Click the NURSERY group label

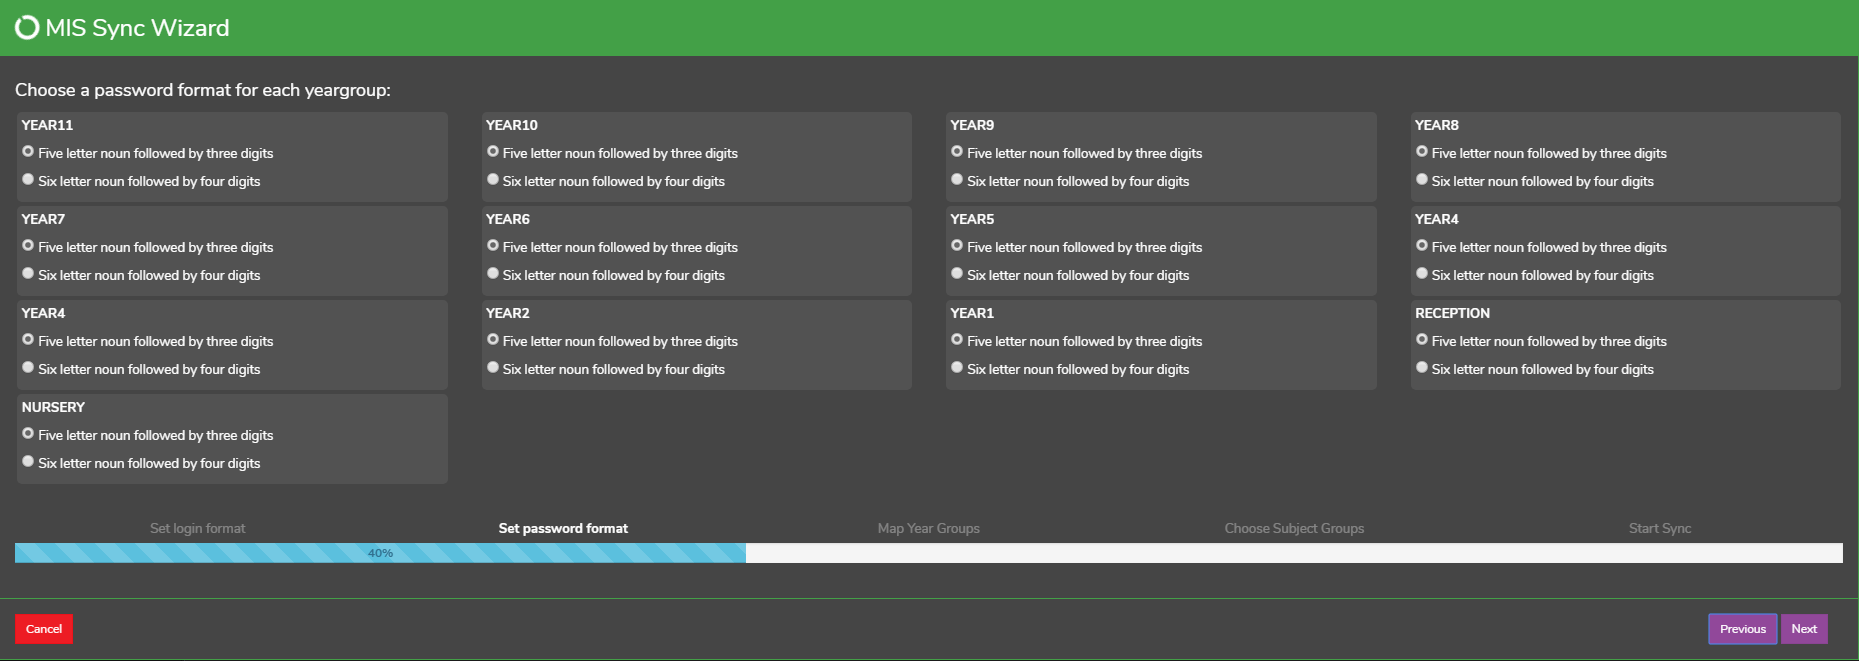pos(53,407)
